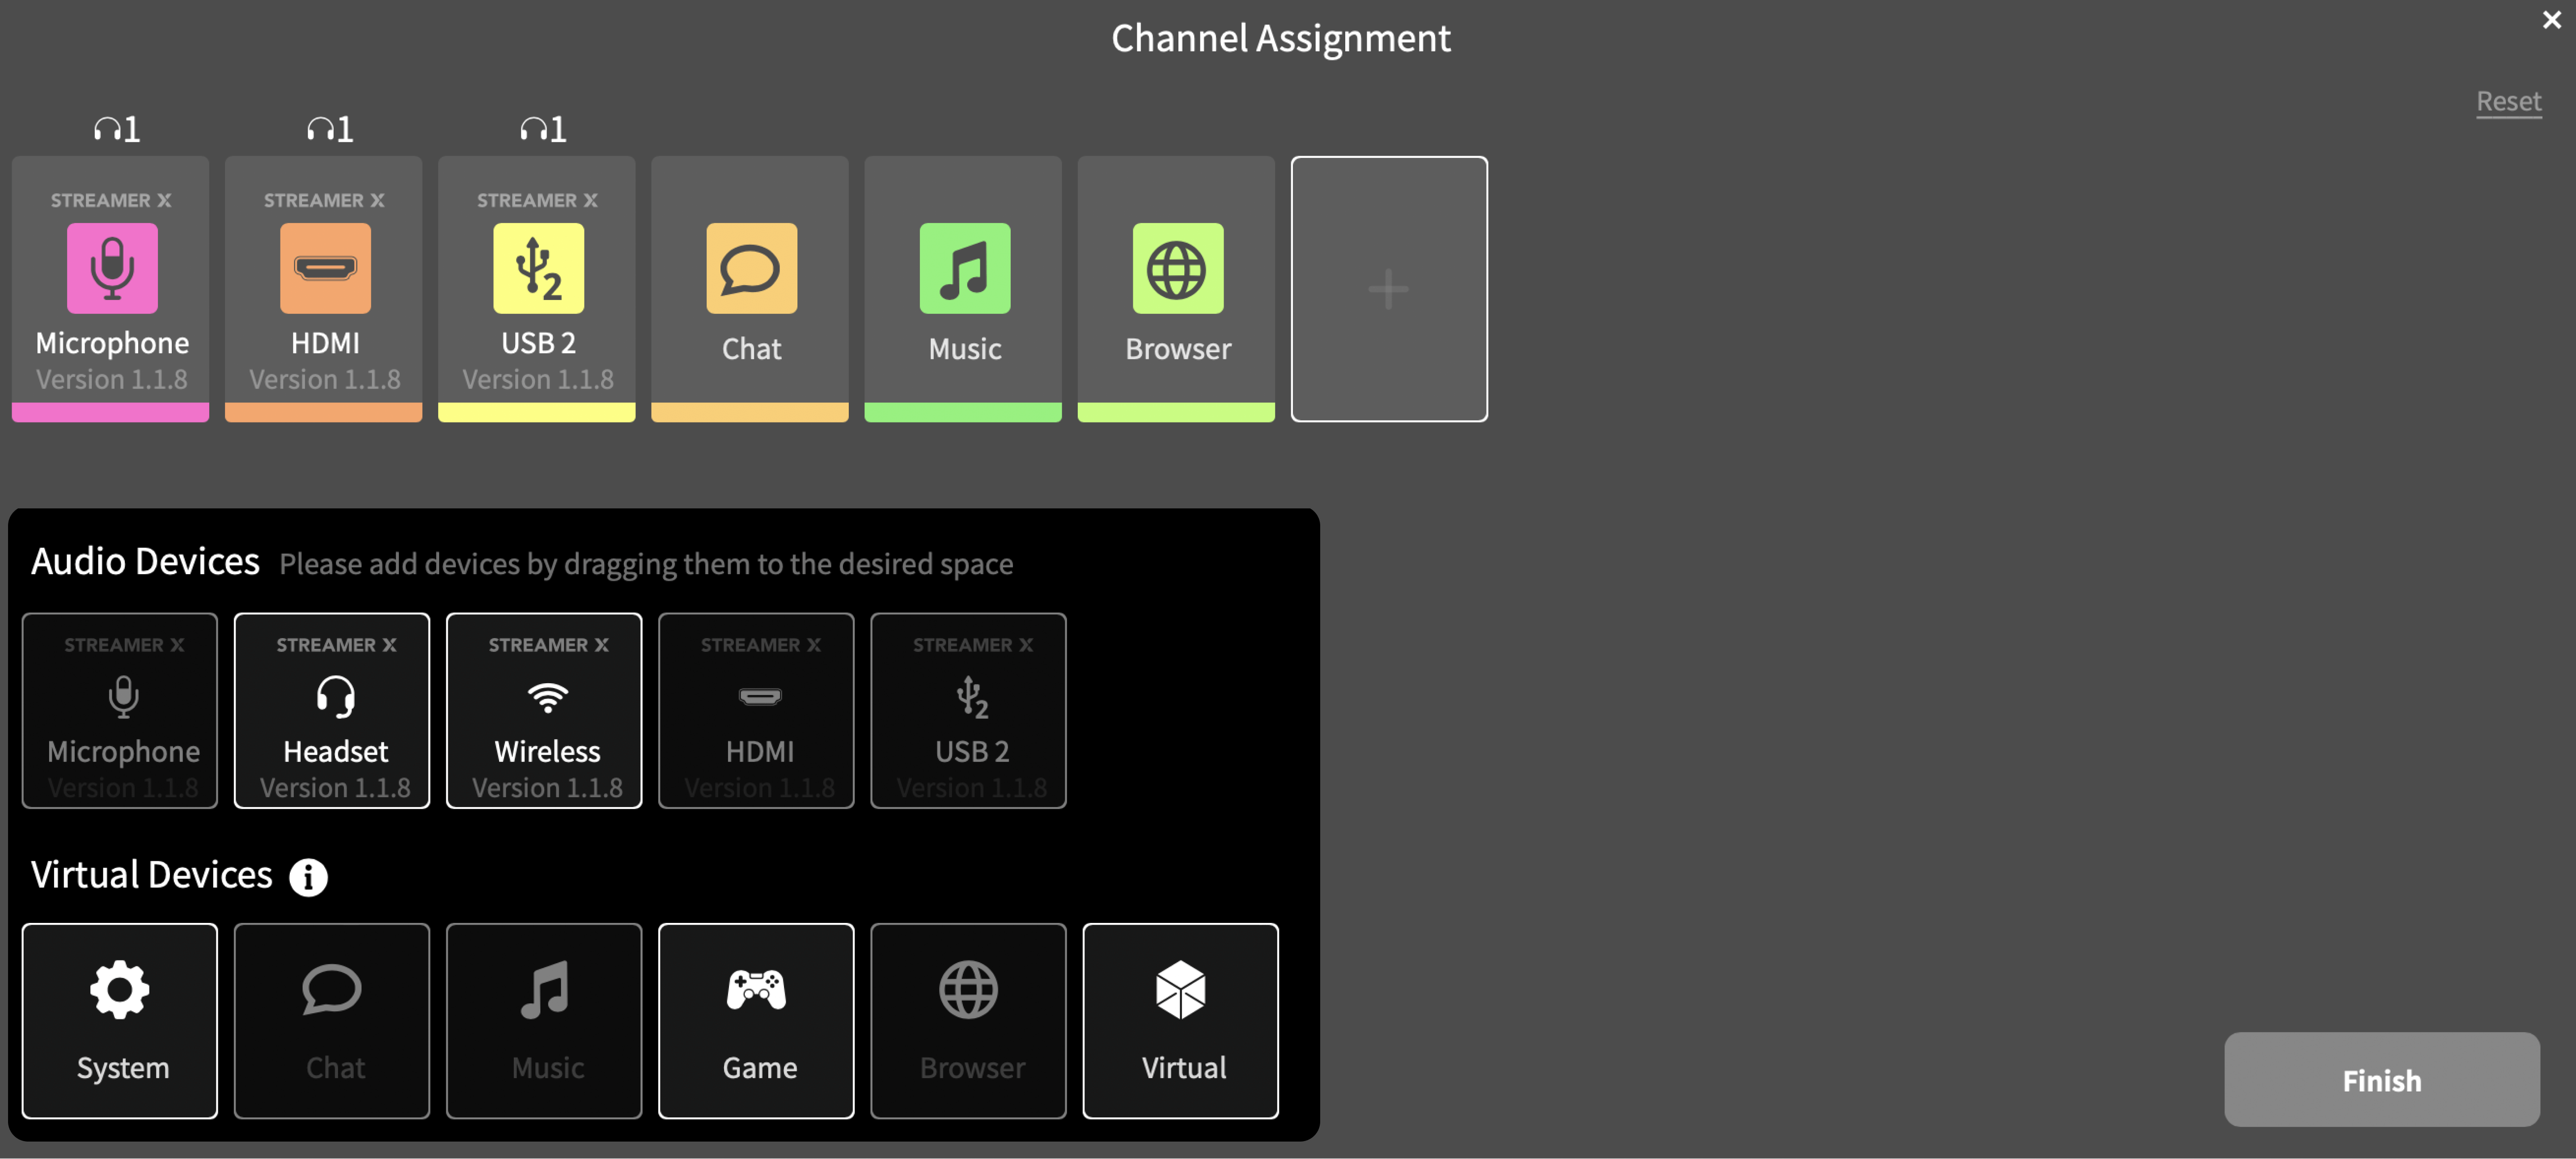Image resolution: width=2576 pixels, height=1159 pixels.
Task: Select the Browser channel in top row
Action: click(x=1176, y=287)
